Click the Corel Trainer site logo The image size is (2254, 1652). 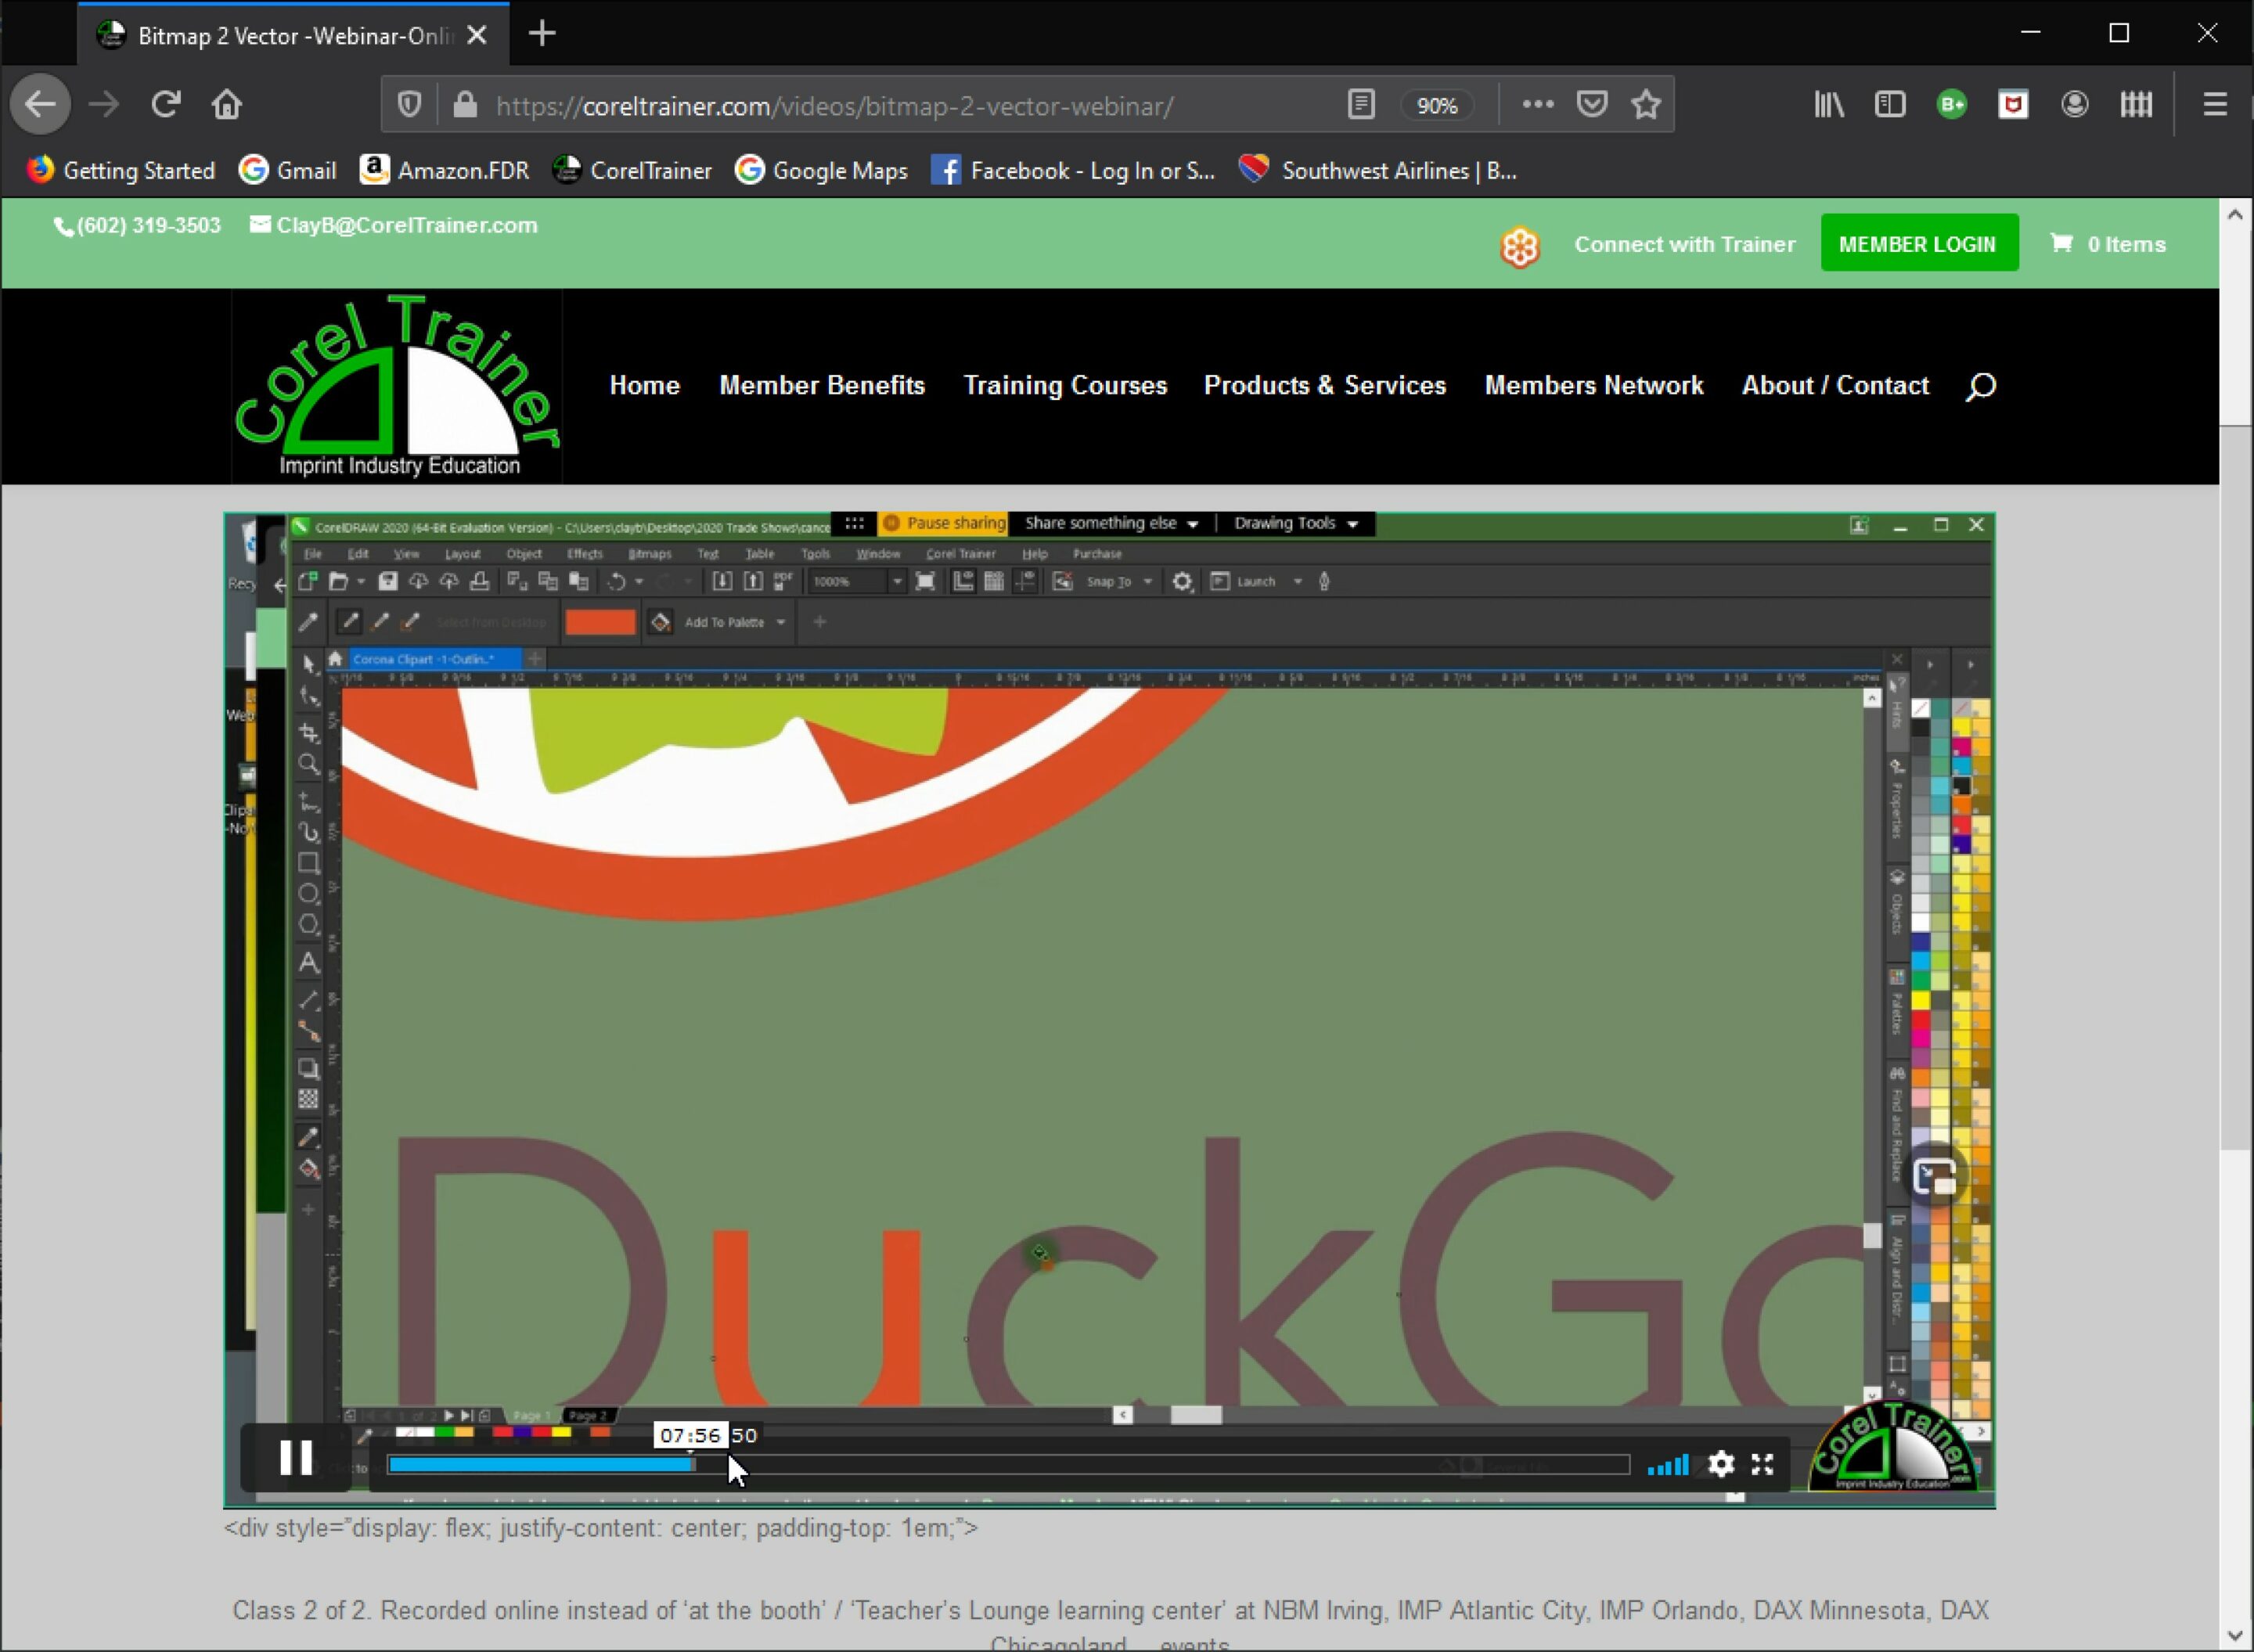397,386
